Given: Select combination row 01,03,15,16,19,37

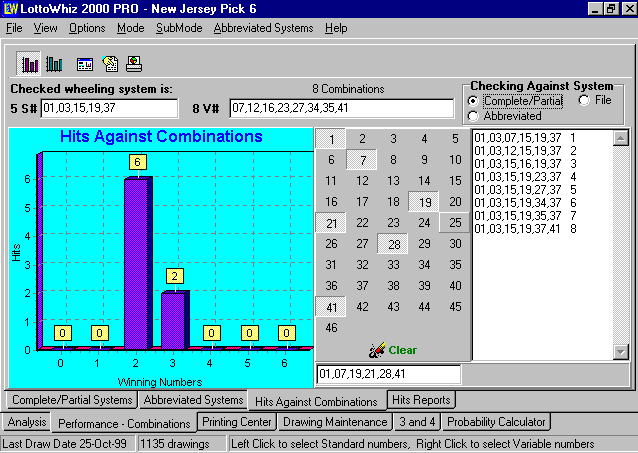Looking at the screenshot, I should (525, 164).
